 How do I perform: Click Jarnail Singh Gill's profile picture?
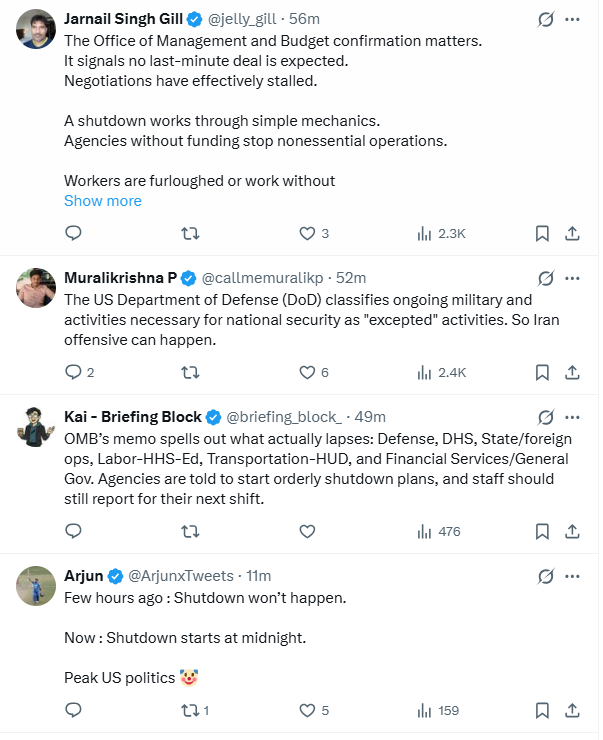tap(36, 30)
